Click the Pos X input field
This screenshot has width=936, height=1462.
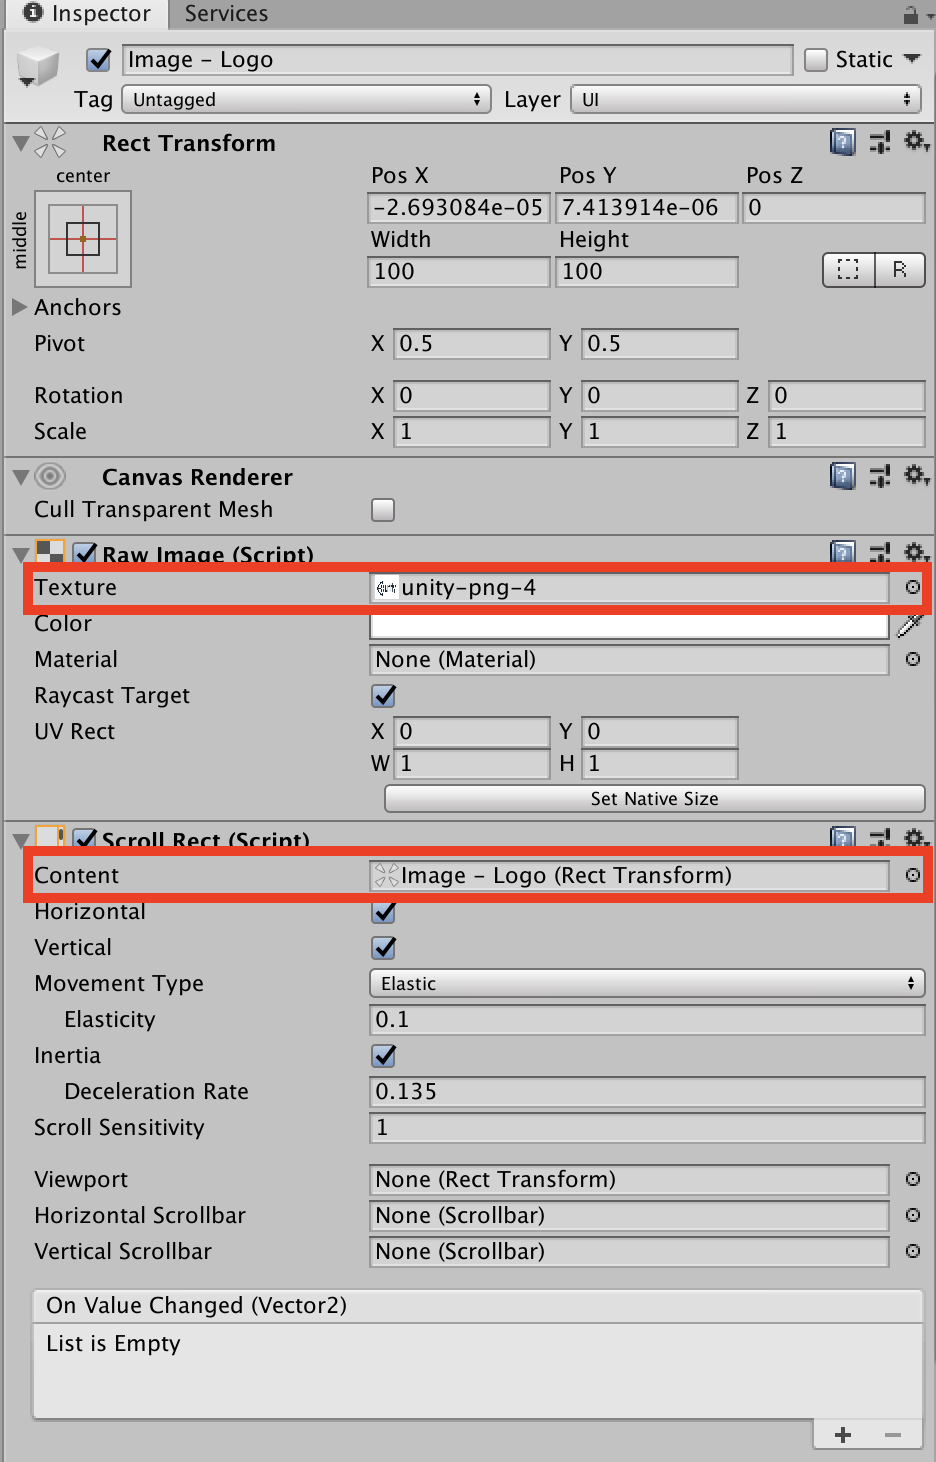coord(458,207)
